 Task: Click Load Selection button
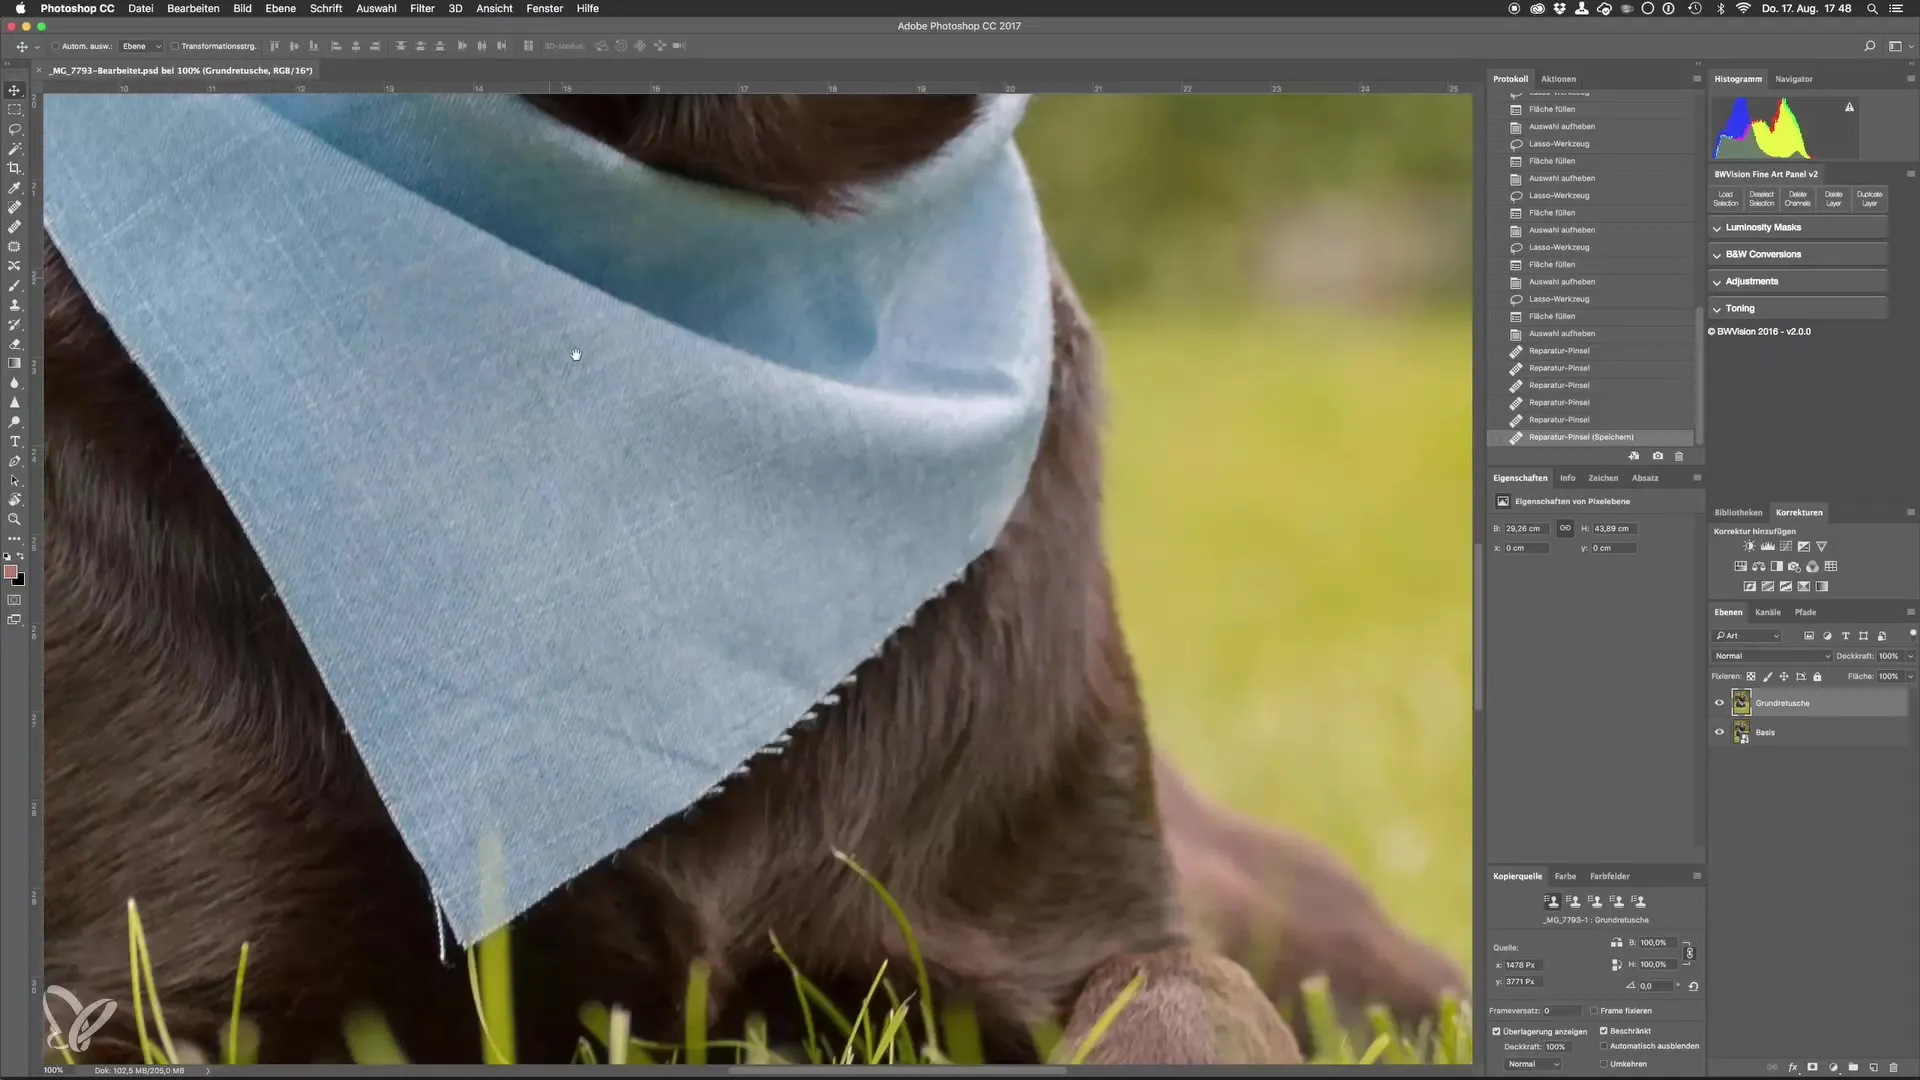click(x=1726, y=198)
